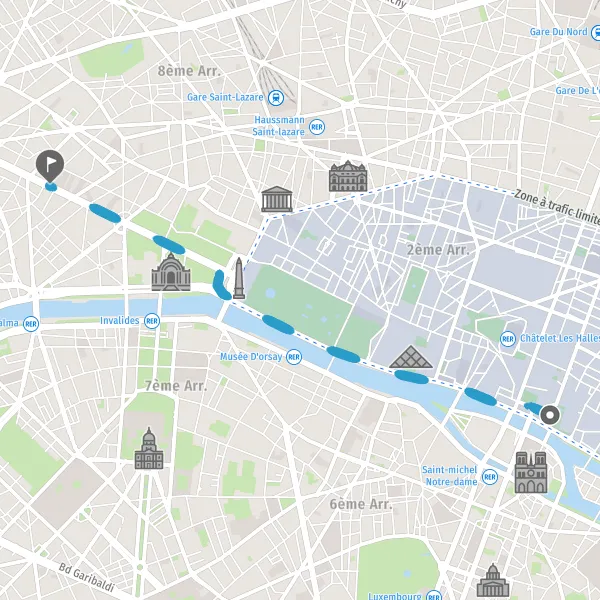Click the Haussmann Saint-Lazare RER badge
This screenshot has width=600, height=600.
[317, 127]
